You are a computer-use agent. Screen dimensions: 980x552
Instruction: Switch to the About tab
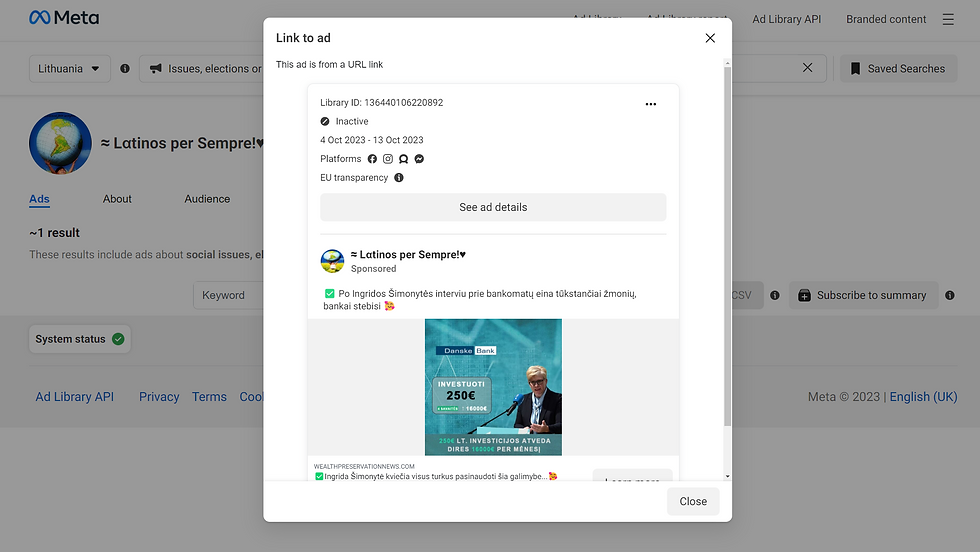pyautogui.click(x=117, y=199)
